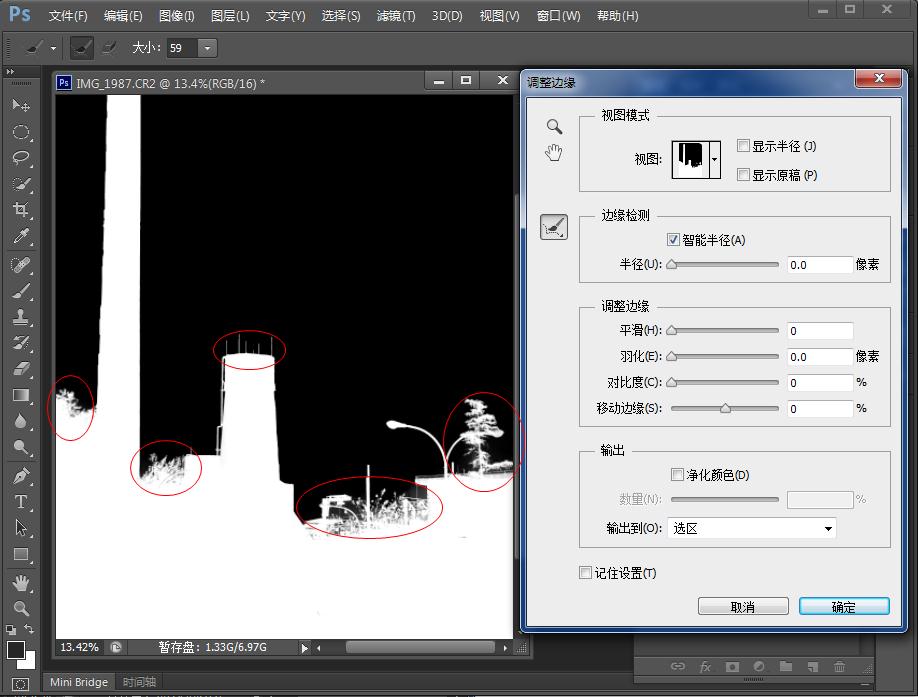Select the Eyedropper tool
The height and width of the screenshot is (697, 918).
[20, 237]
